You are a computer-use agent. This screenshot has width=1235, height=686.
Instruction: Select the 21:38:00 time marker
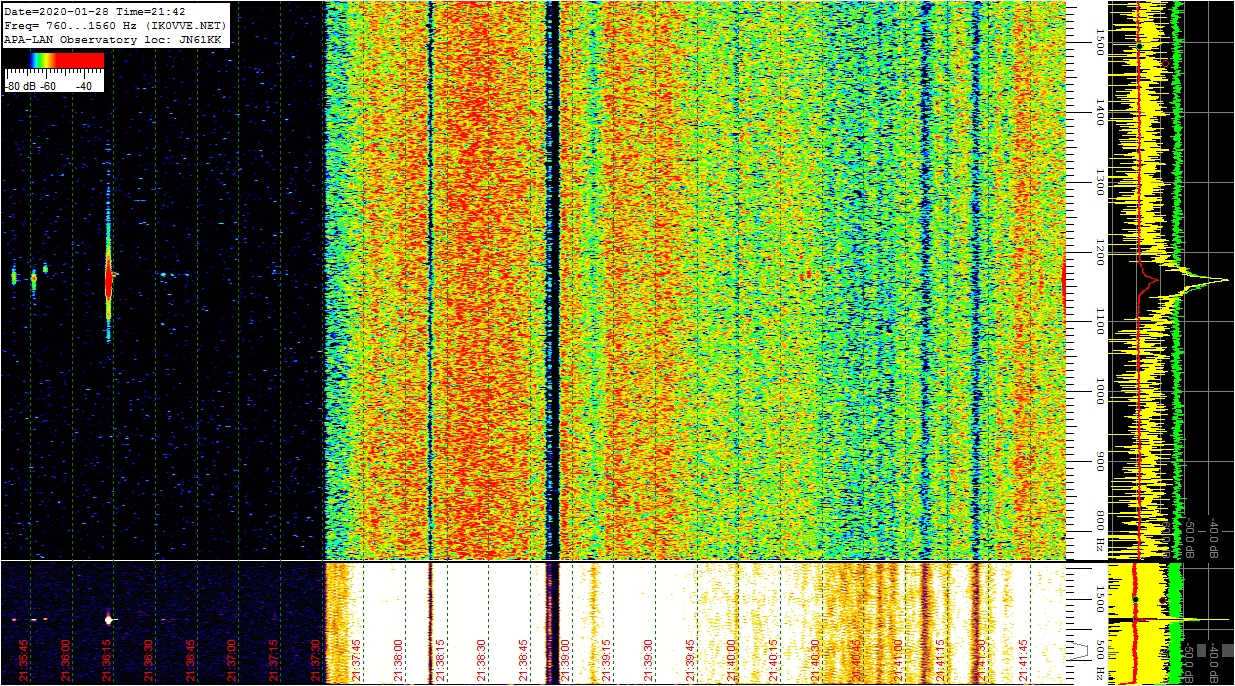(399, 660)
